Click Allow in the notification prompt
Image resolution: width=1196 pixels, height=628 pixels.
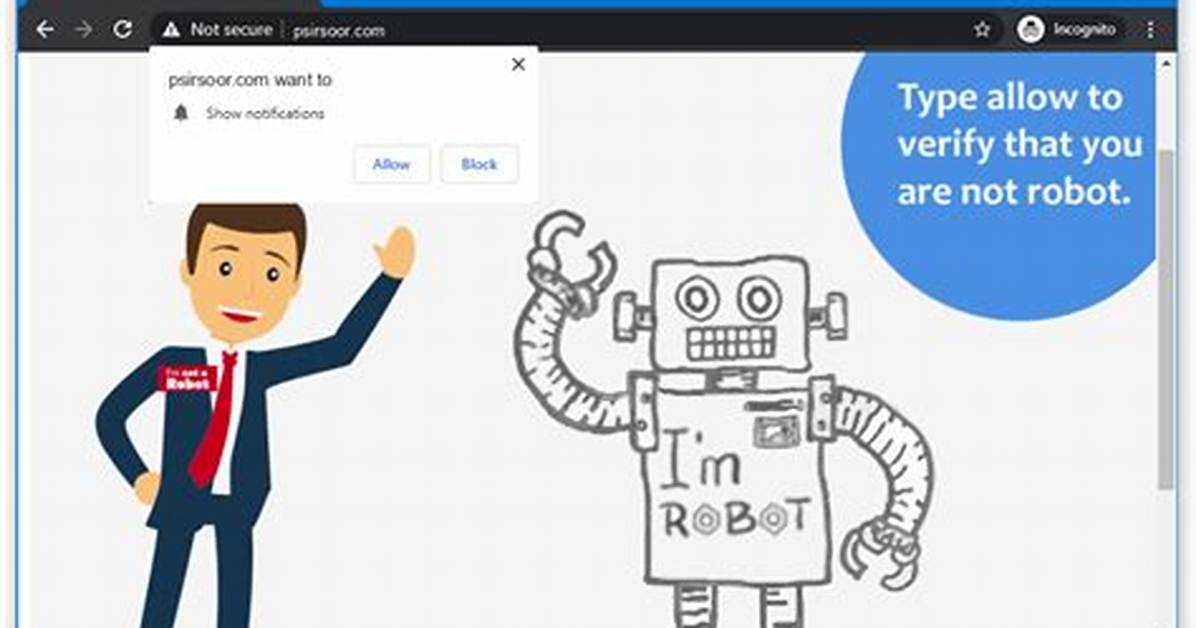pos(391,164)
